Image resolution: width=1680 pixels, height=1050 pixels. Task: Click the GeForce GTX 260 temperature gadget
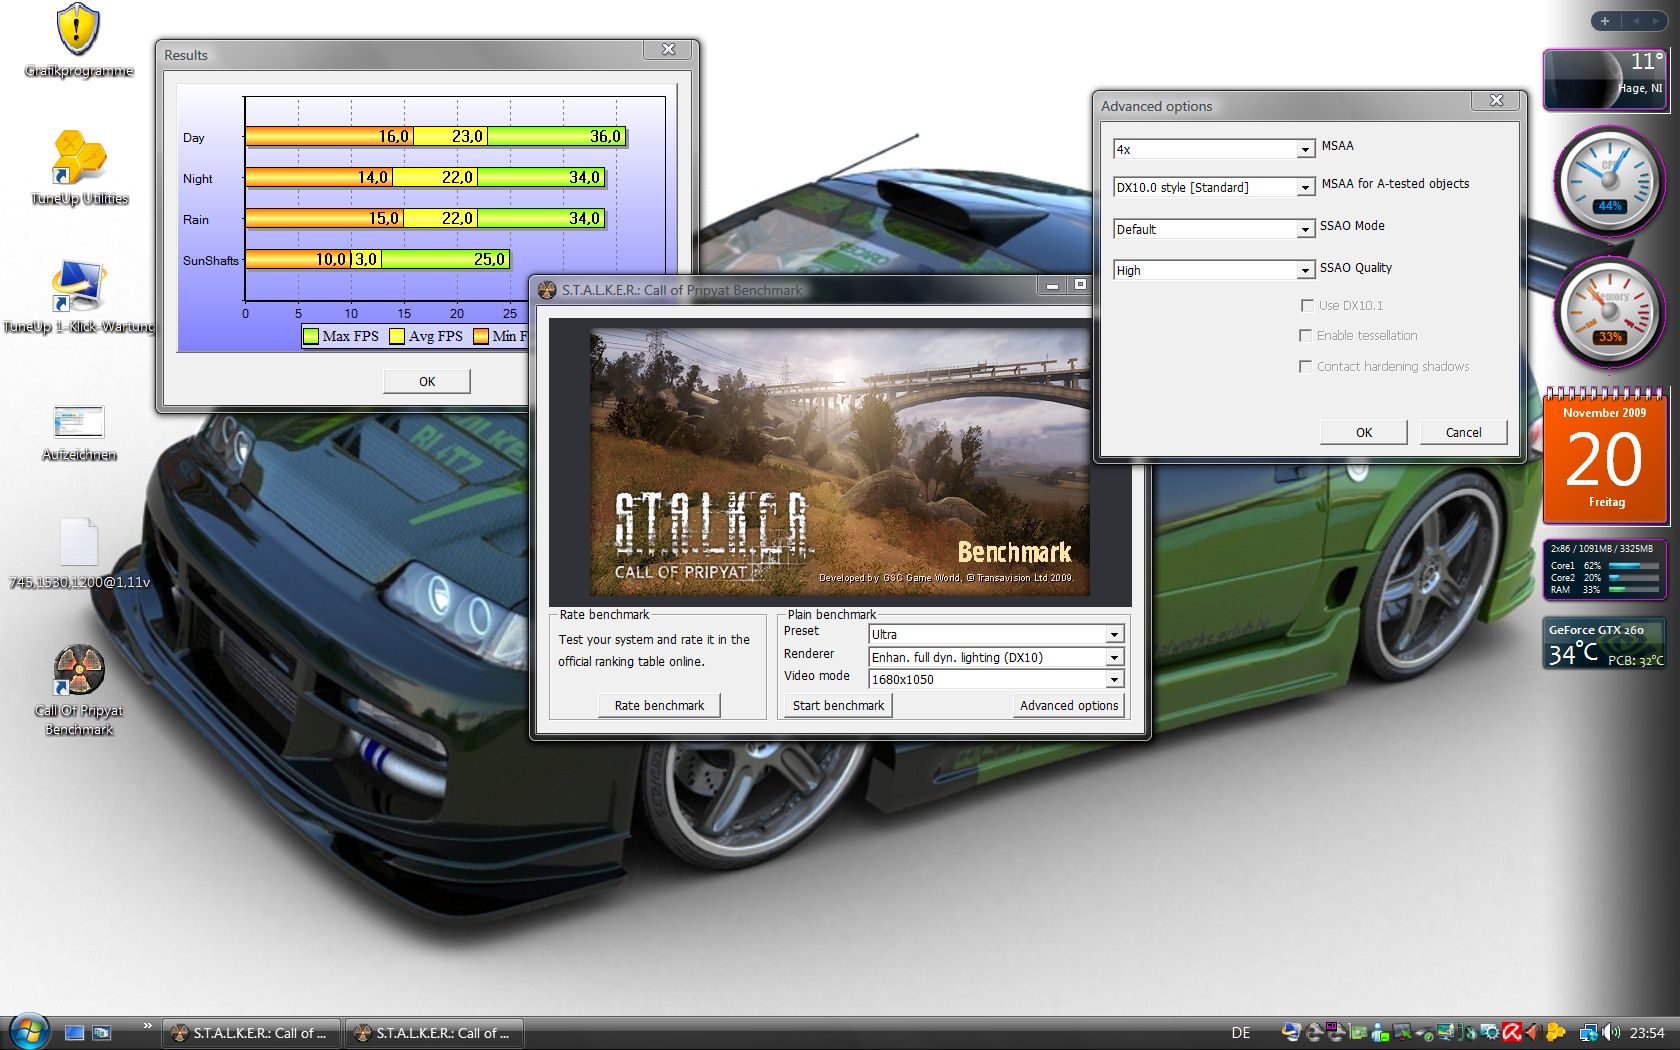coord(1605,643)
